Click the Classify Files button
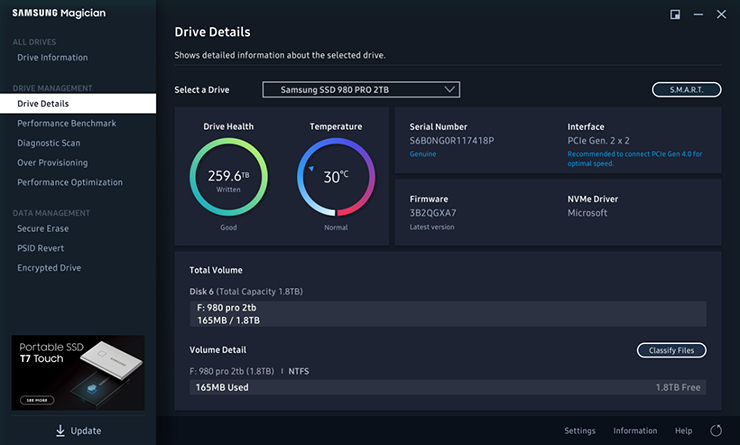Viewport: 740px width, 445px height. pos(672,350)
